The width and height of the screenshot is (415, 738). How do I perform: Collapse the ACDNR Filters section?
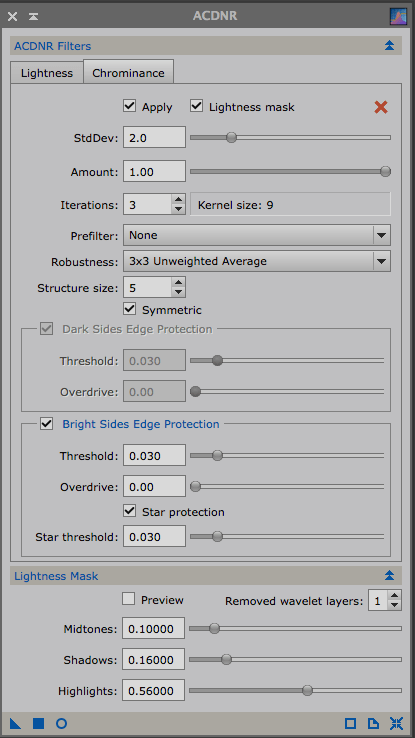(x=389, y=46)
